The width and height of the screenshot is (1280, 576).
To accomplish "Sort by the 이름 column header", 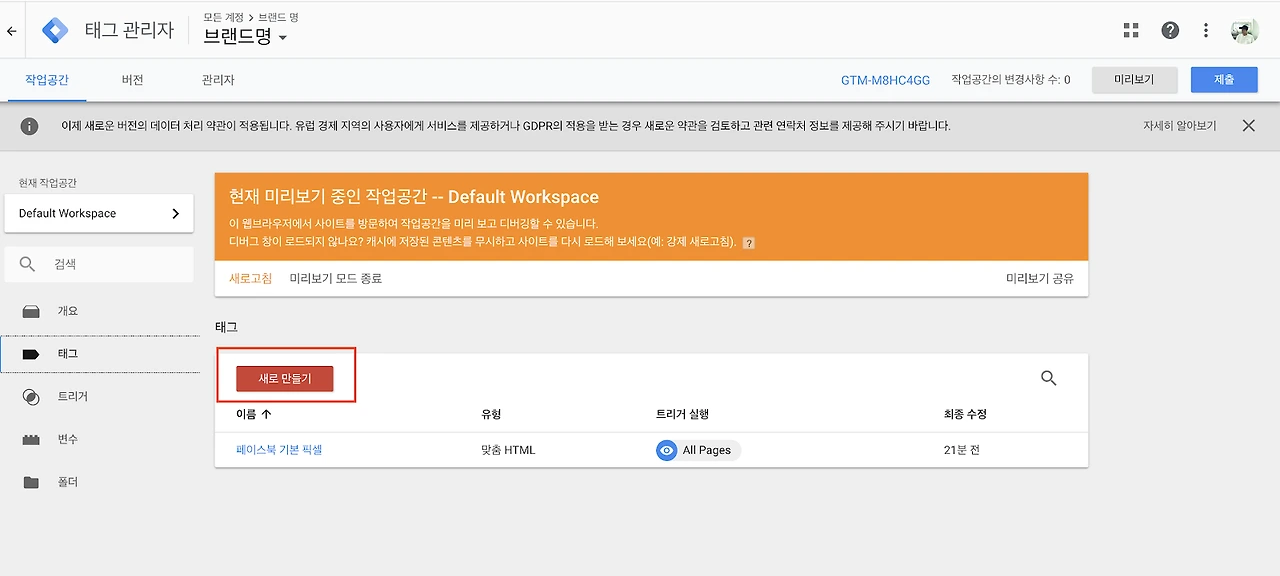I will [x=254, y=414].
